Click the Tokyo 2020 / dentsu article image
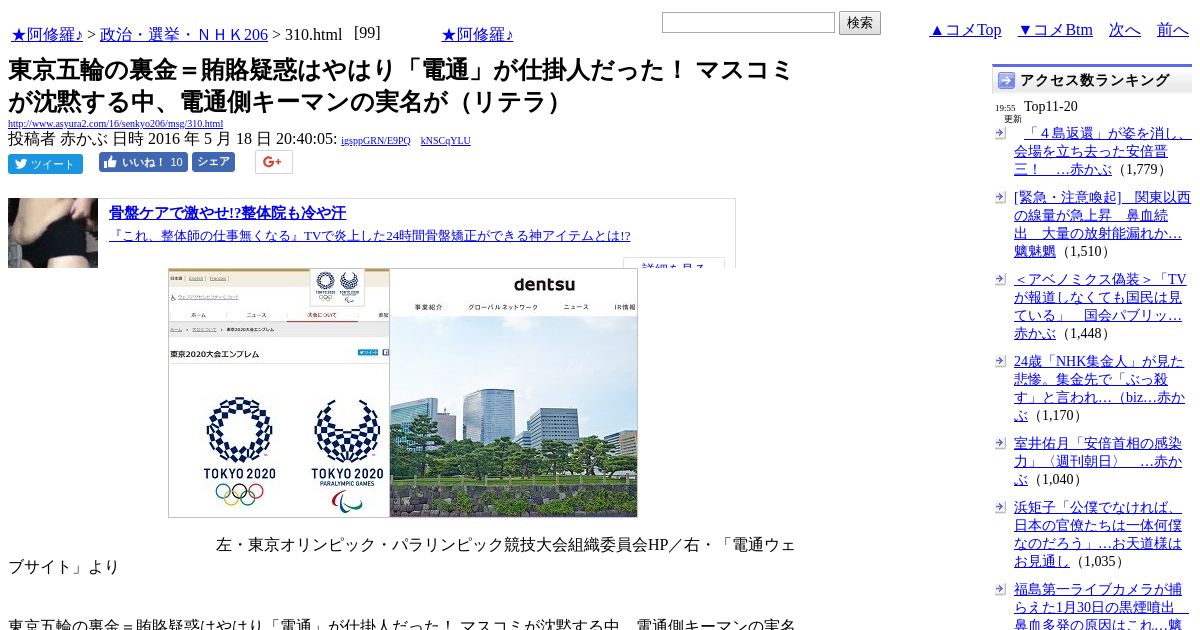The width and height of the screenshot is (1200, 630). (403, 393)
